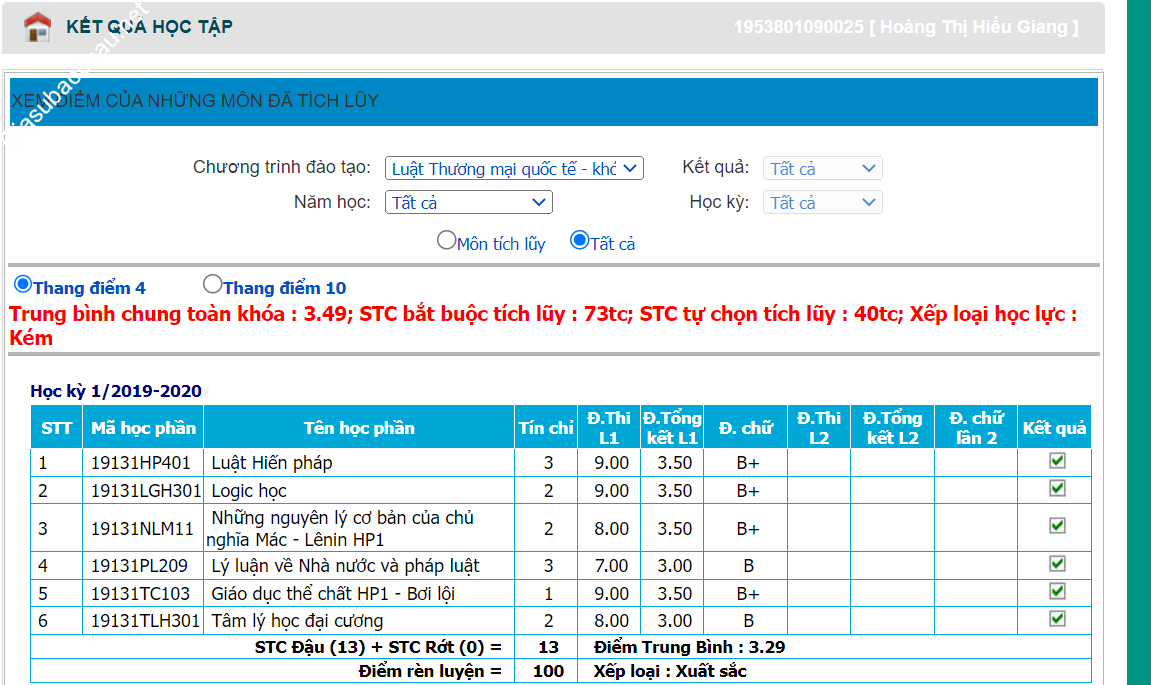The width and height of the screenshot is (1151, 685).
Task: Toggle the Kết quả checkbox for Luật Hiến pháp
Action: [x=1057, y=461]
